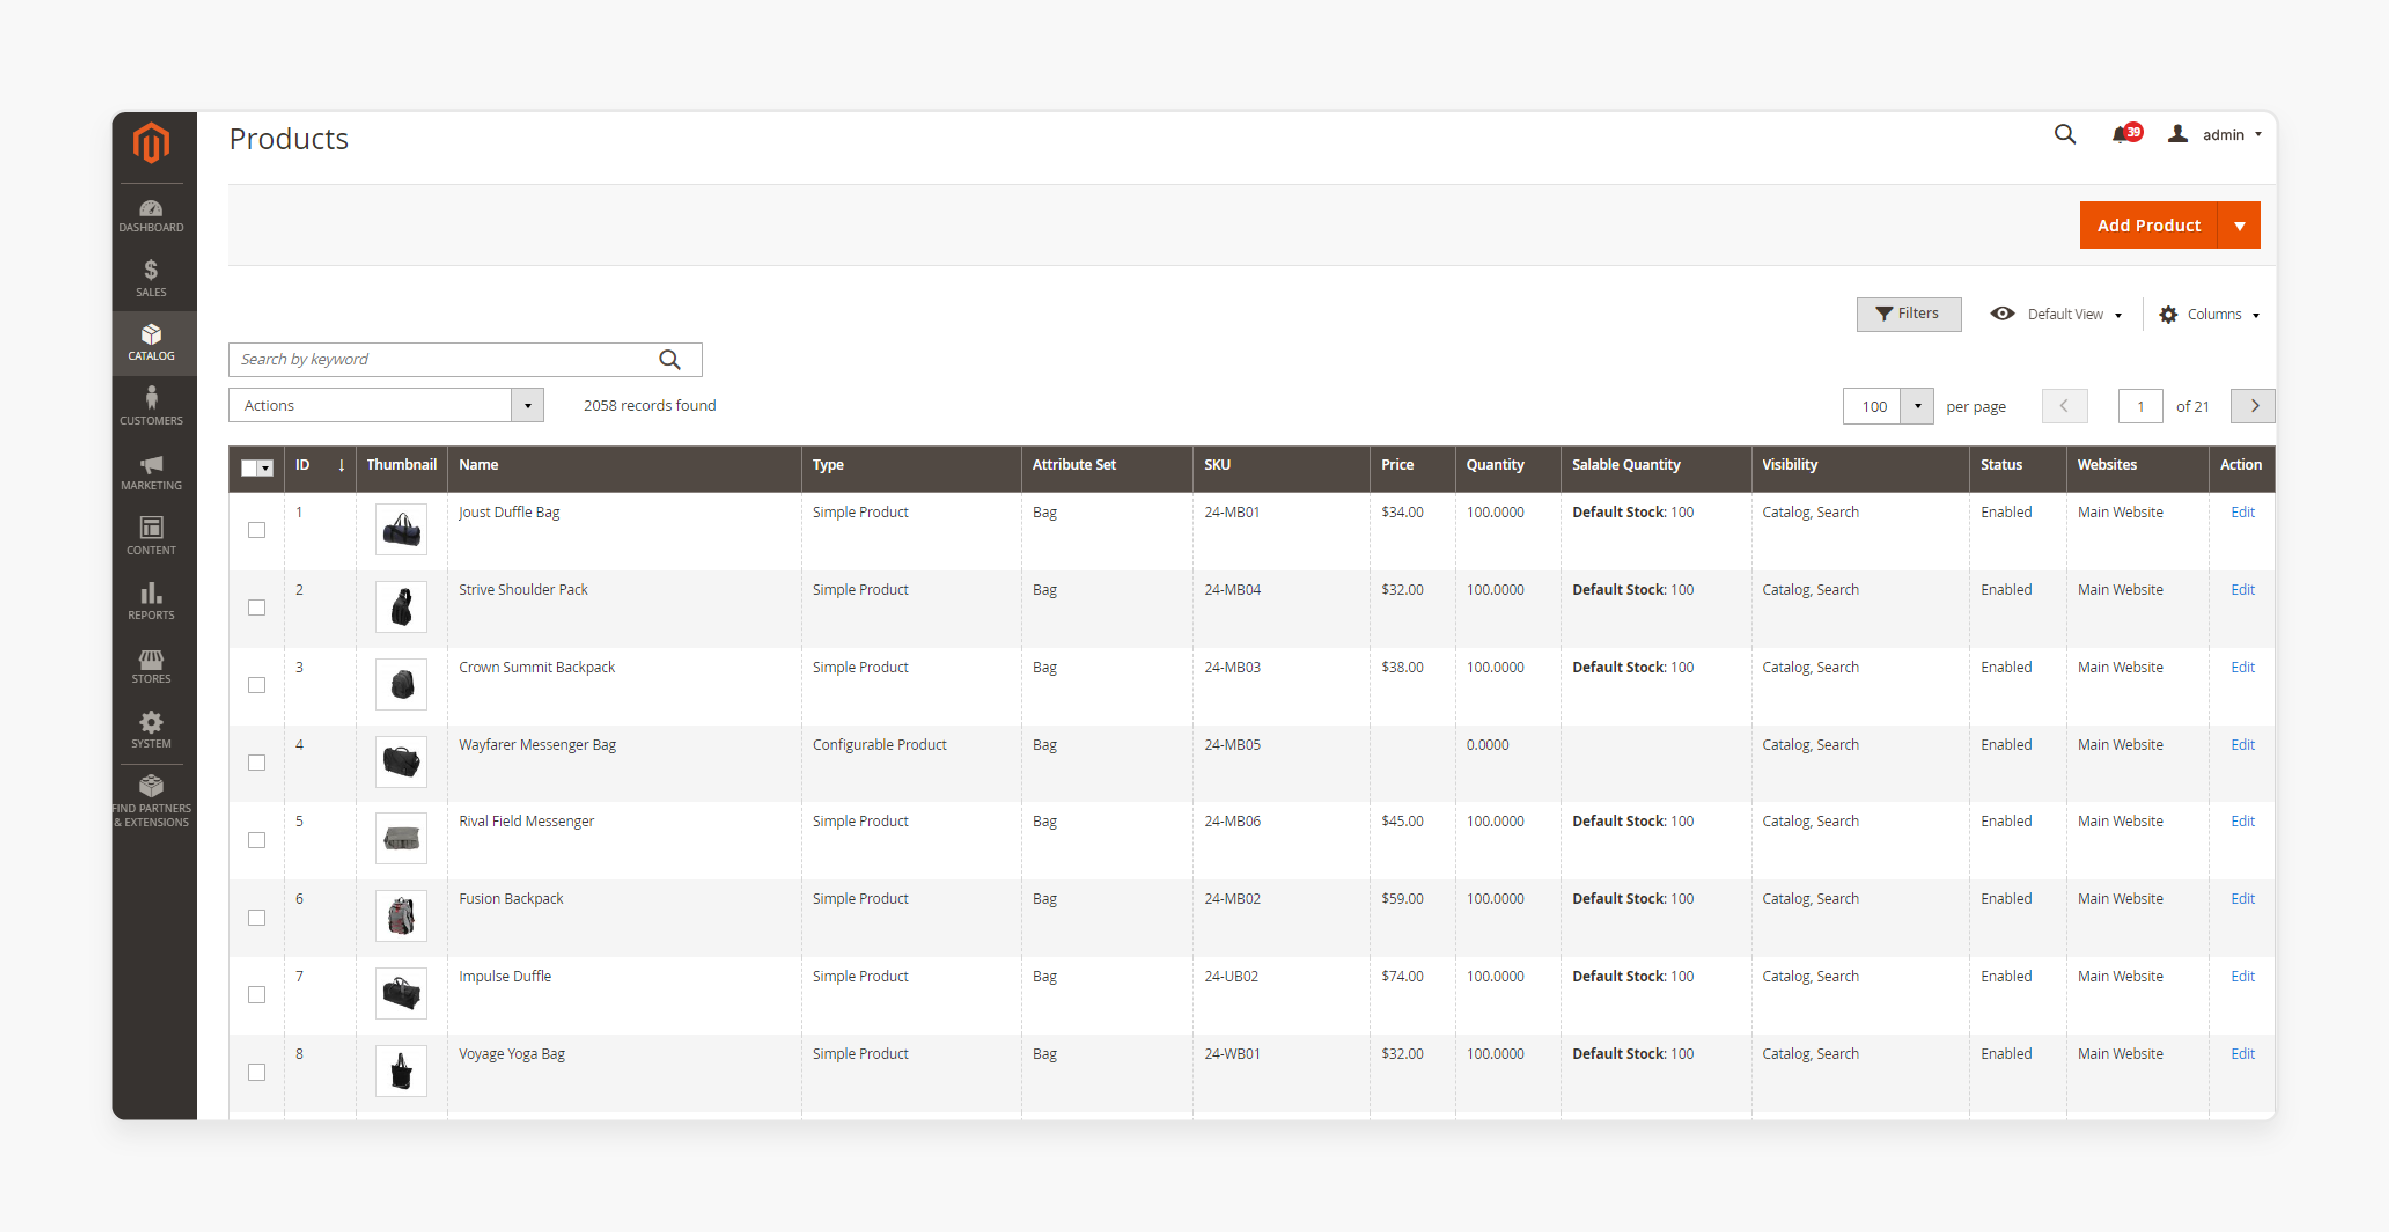Viewport: 2389px width, 1232px height.
Task: Select the Wayfarer Messenger Bag checkbox
Action: (257, 763)
